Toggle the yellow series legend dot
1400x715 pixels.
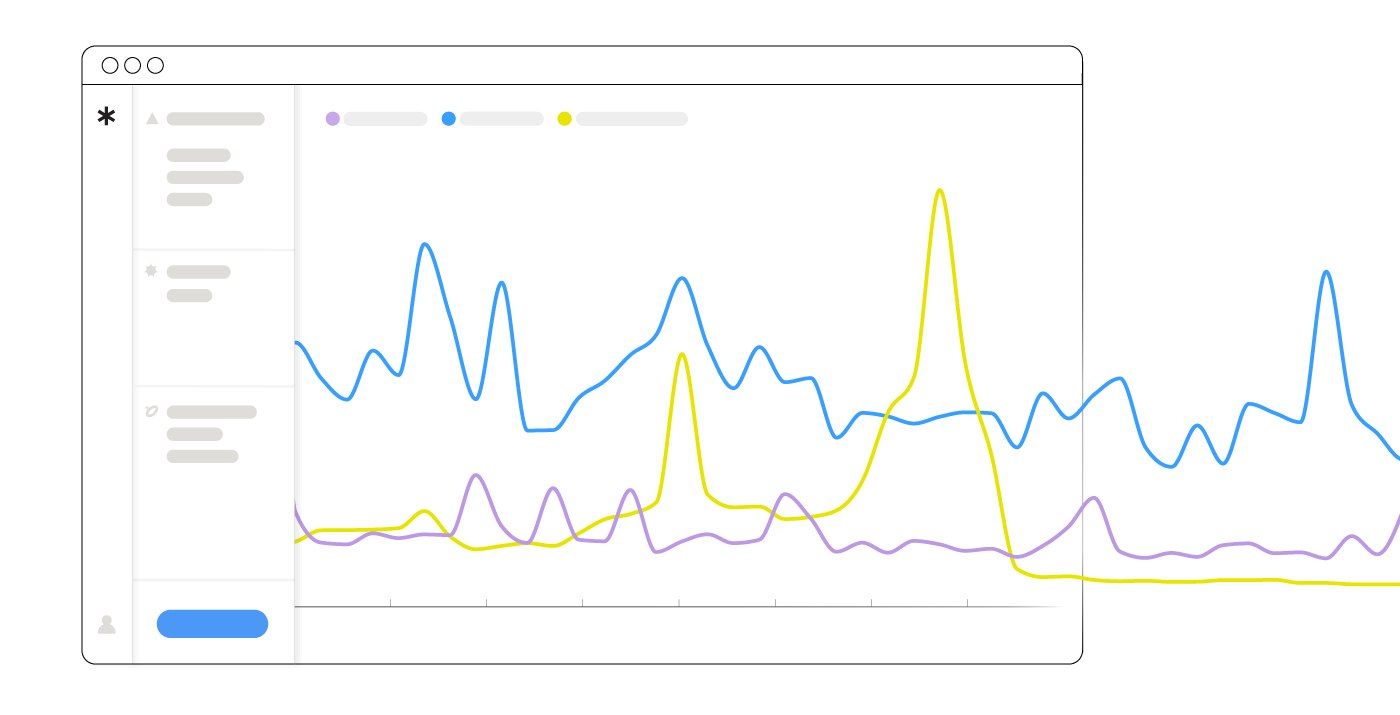564,119
